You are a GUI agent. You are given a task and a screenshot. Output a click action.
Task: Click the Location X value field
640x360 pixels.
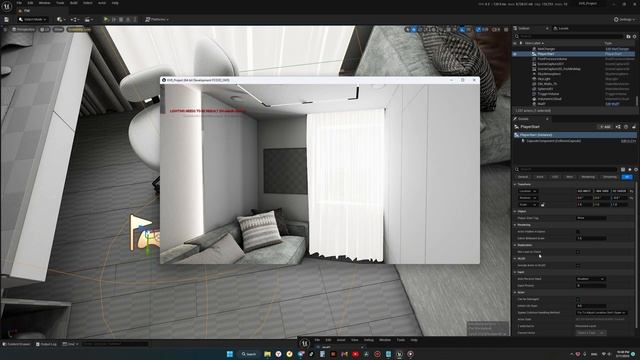point(584,191)
